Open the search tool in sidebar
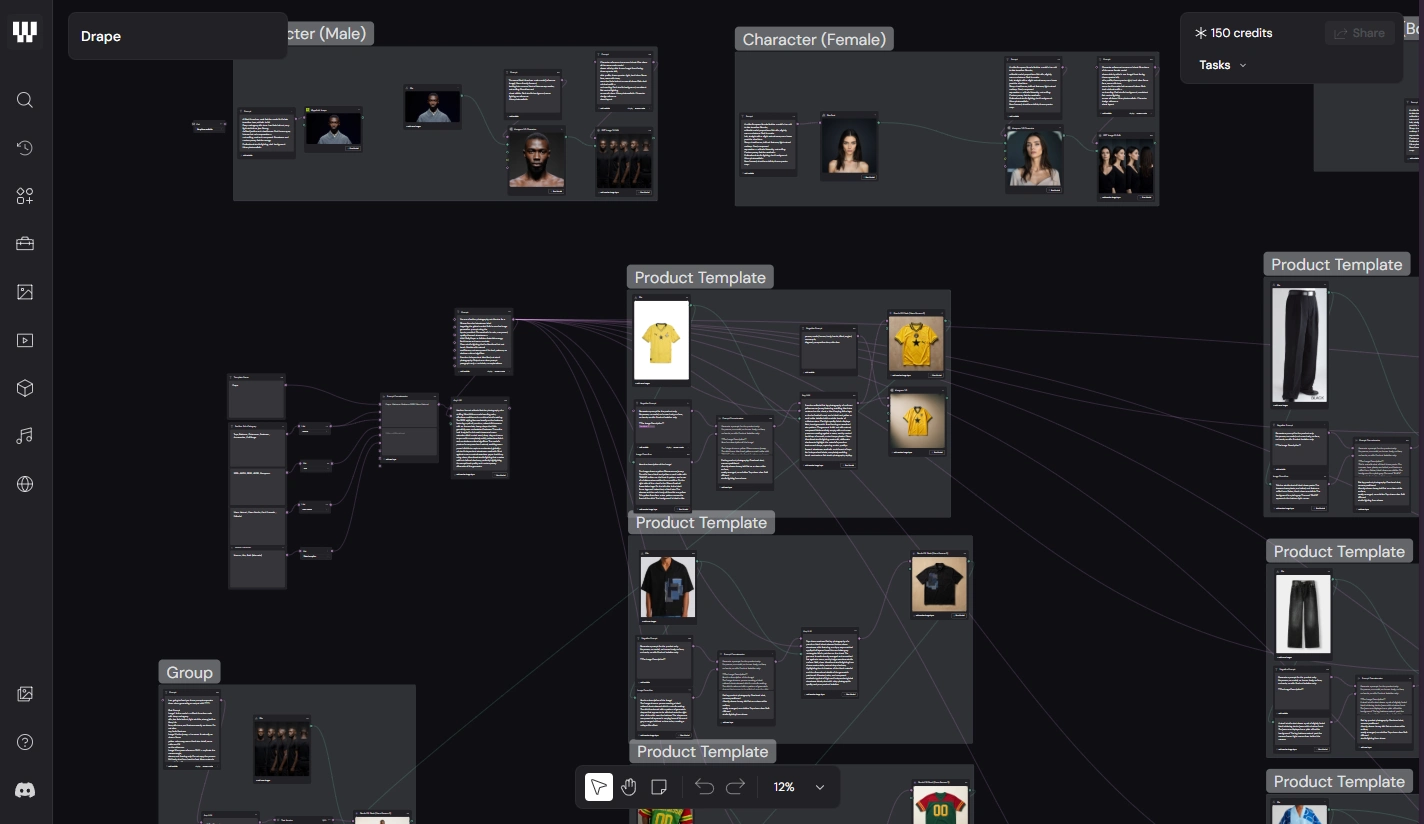This screenshot has width=1424, height=824. tap(25, 100)
